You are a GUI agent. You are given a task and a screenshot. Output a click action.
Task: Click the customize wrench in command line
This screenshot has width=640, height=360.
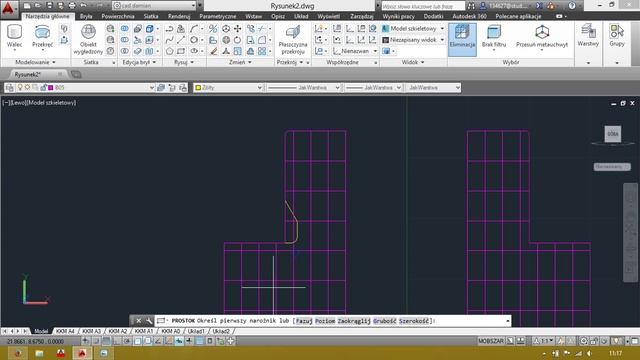tap(149, 321)
